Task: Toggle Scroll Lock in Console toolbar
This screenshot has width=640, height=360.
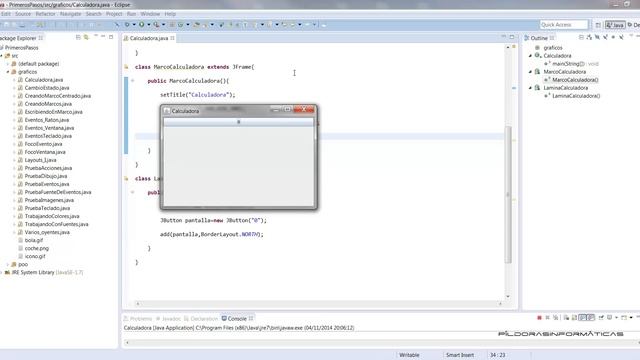Action: click(574, 318)
